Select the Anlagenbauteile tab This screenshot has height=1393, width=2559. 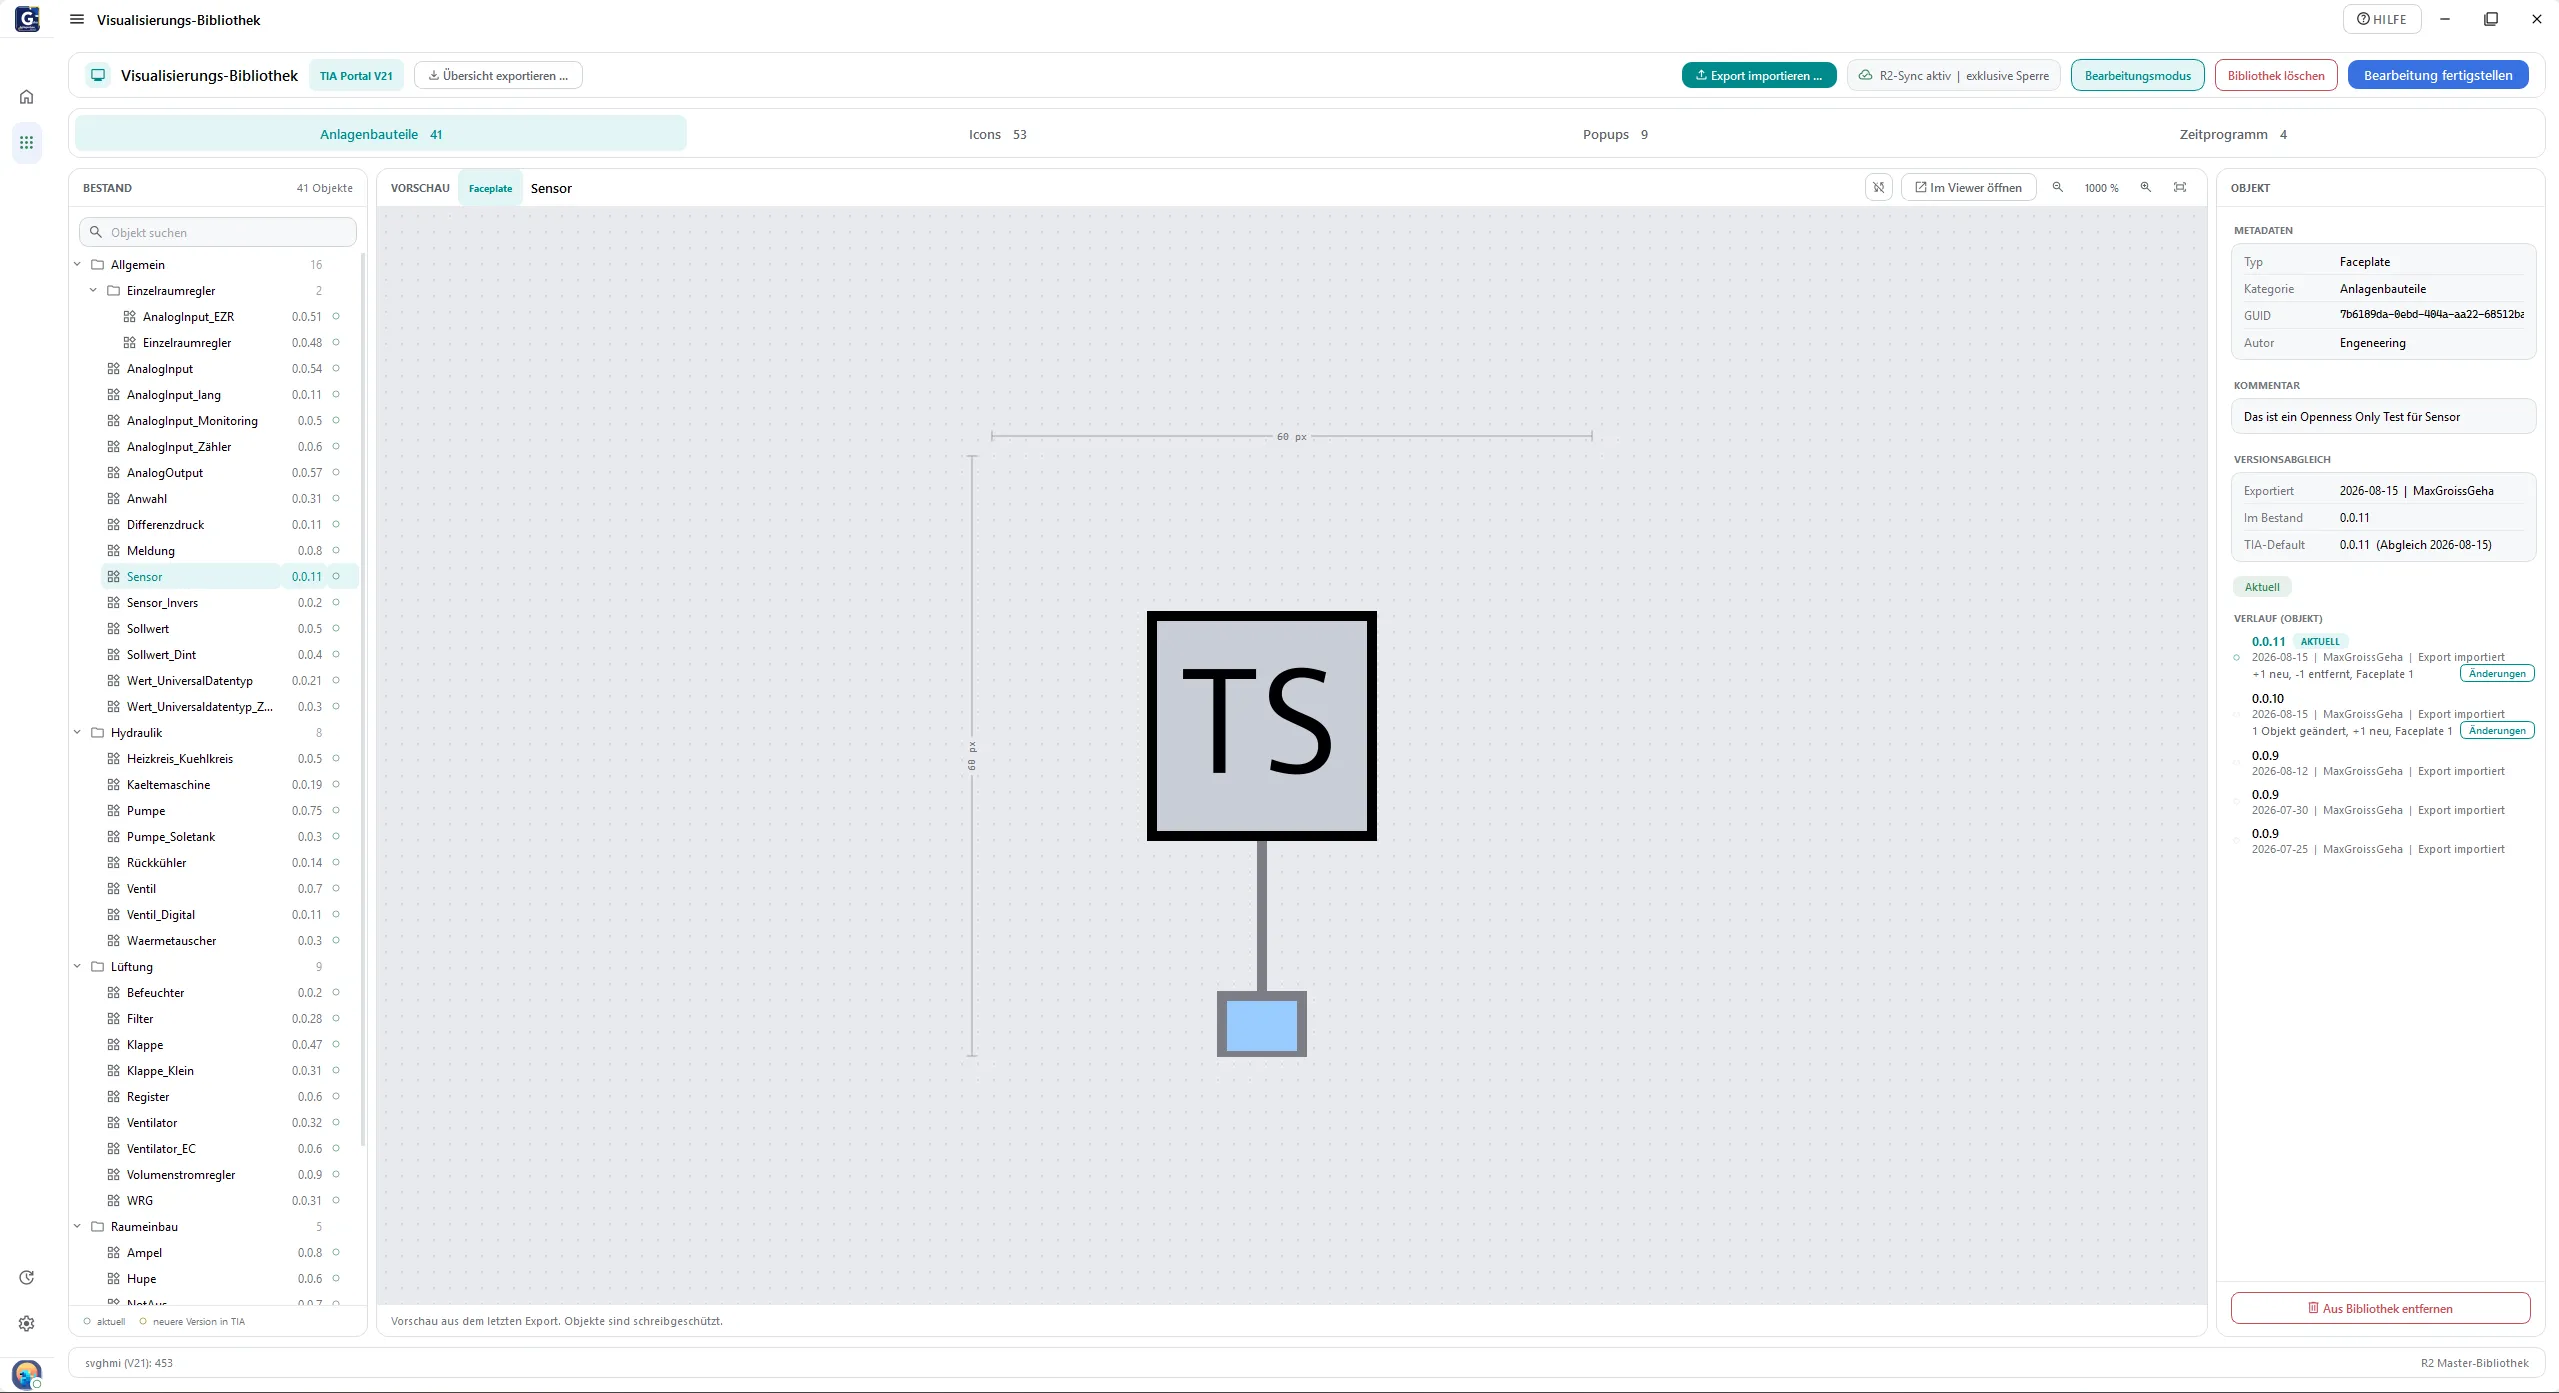click(381, 134)
